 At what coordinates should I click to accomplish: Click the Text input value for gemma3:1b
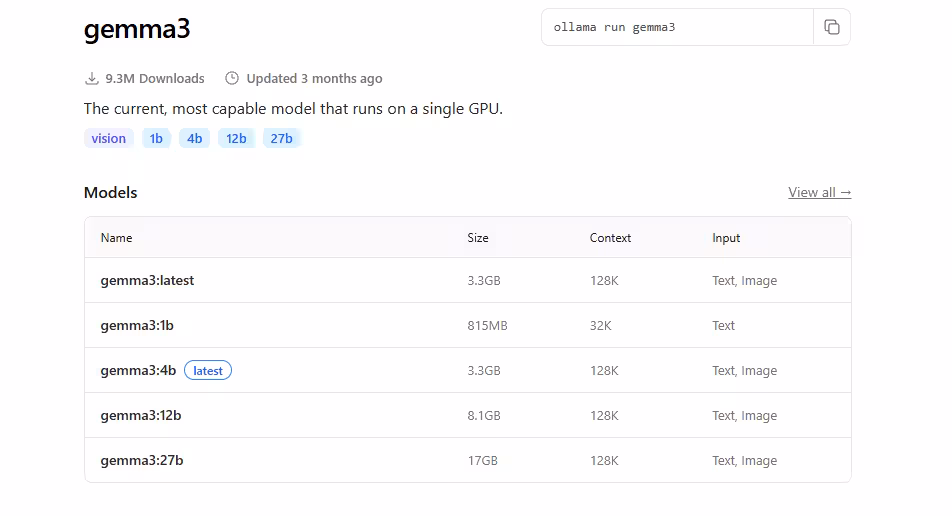[x=723, y=325]
